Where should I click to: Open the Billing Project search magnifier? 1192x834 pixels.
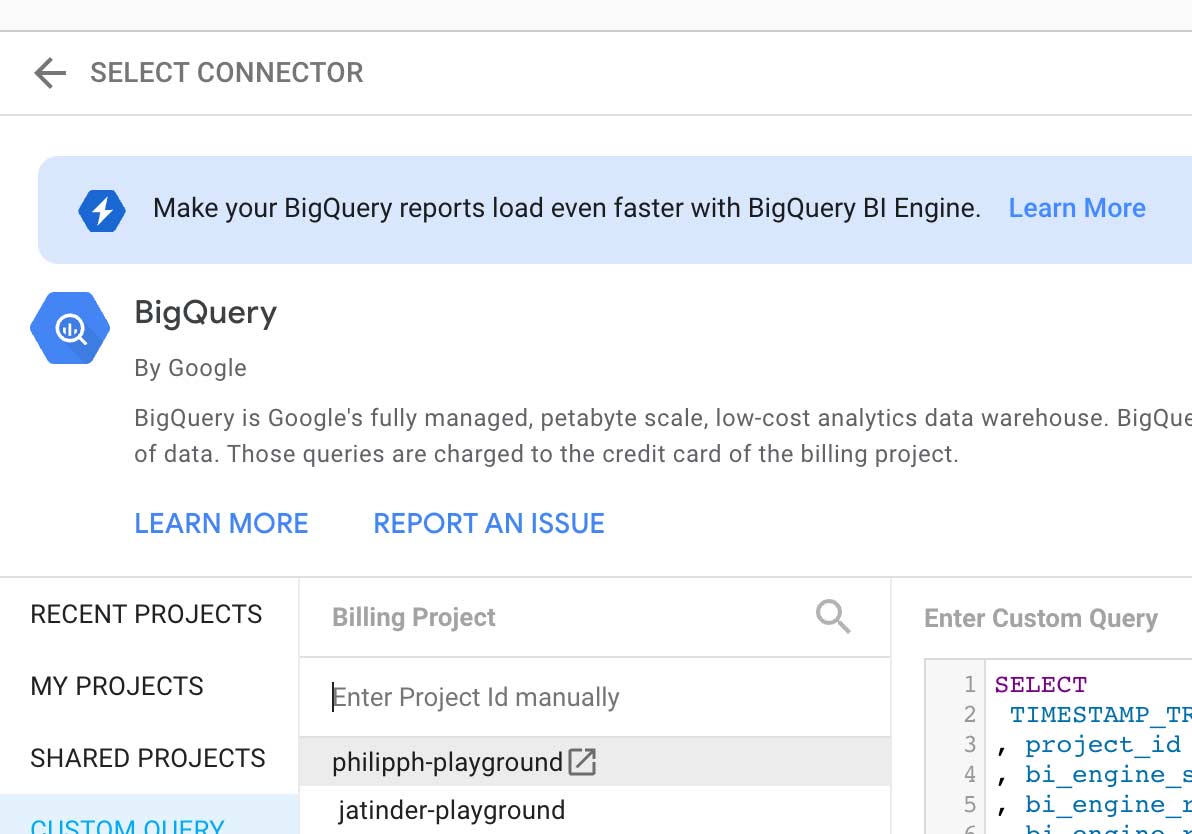click(x=833, y=617)
